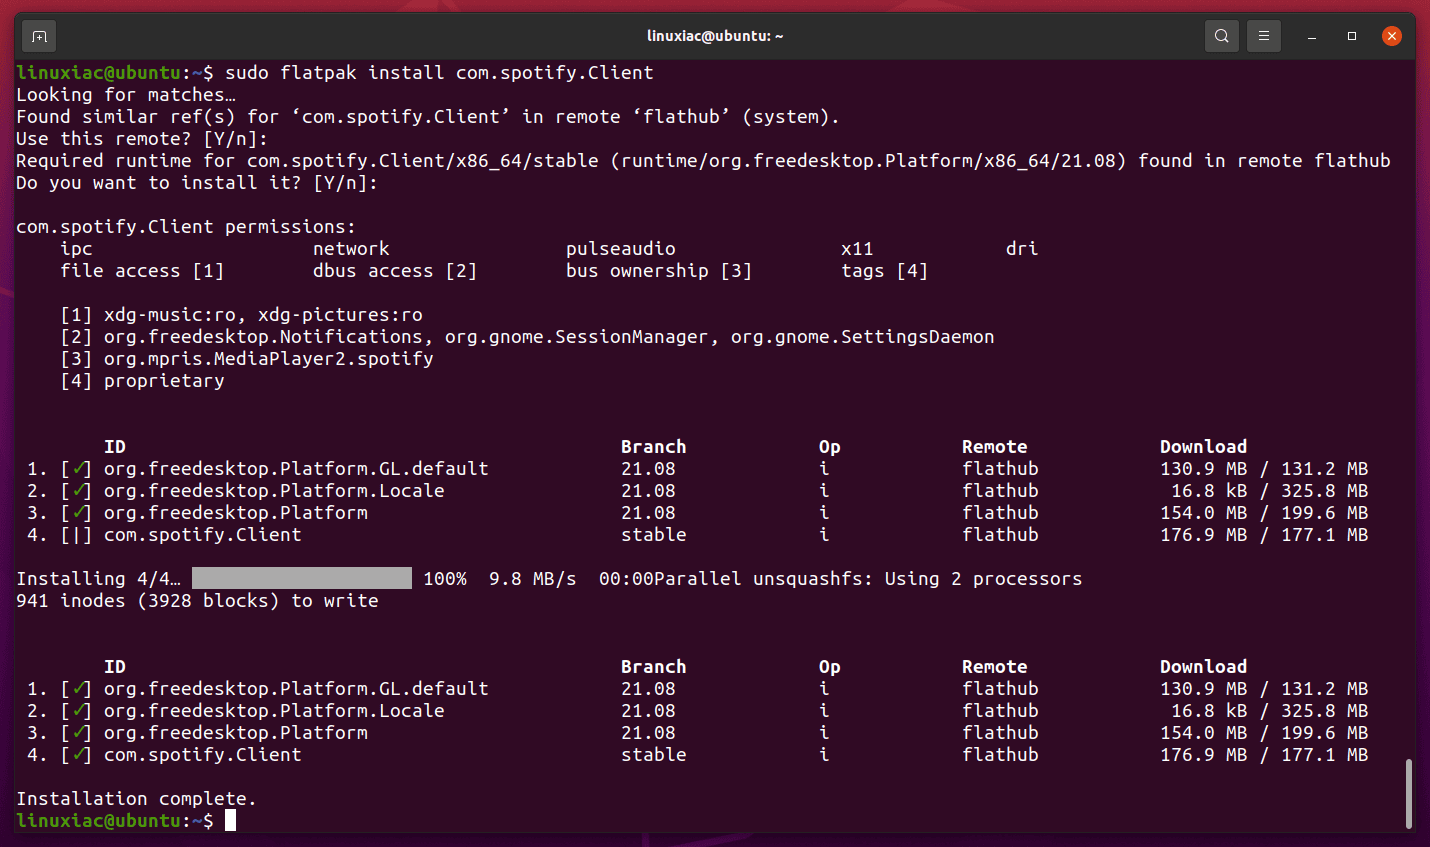This screenshot has width=1430, height=847.
Task: Open a new terminal tab
Action: click(38, 35)
